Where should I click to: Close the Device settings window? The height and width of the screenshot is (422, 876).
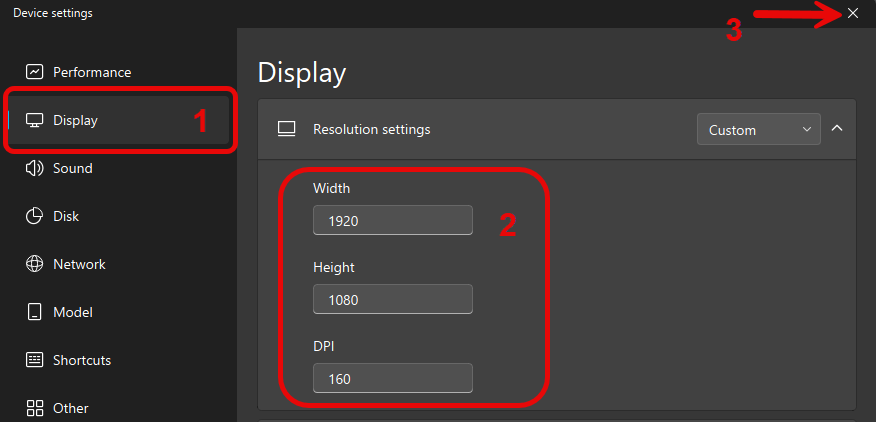[852, 13]
